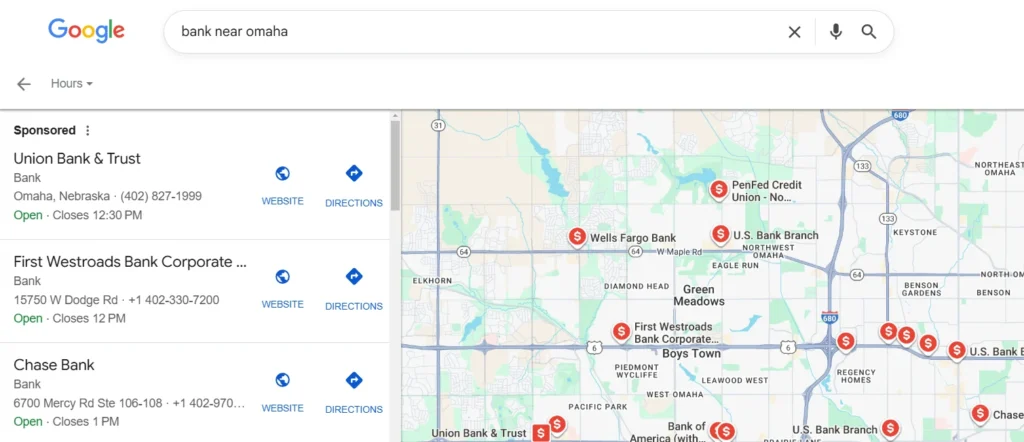The image size is (1024, 442).
Task: Open the Sponsored three-dot options menu
Action: (88, 131)
